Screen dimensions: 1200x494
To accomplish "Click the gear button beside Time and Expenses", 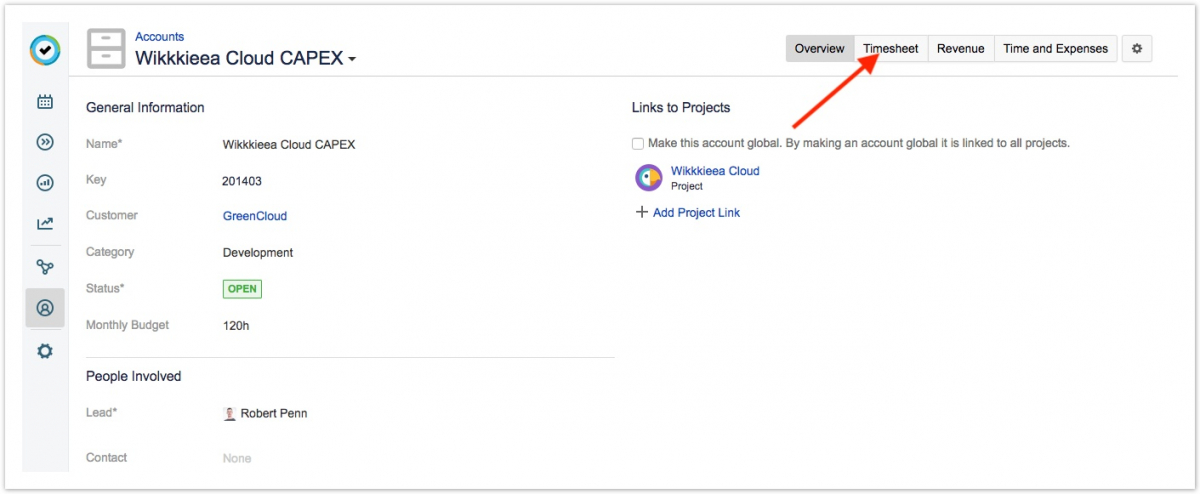I will coord(1136,48).
